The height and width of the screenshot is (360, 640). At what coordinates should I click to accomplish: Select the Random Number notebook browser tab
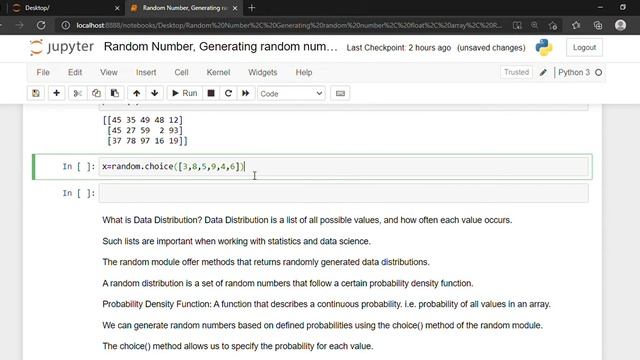pos(184,8)
